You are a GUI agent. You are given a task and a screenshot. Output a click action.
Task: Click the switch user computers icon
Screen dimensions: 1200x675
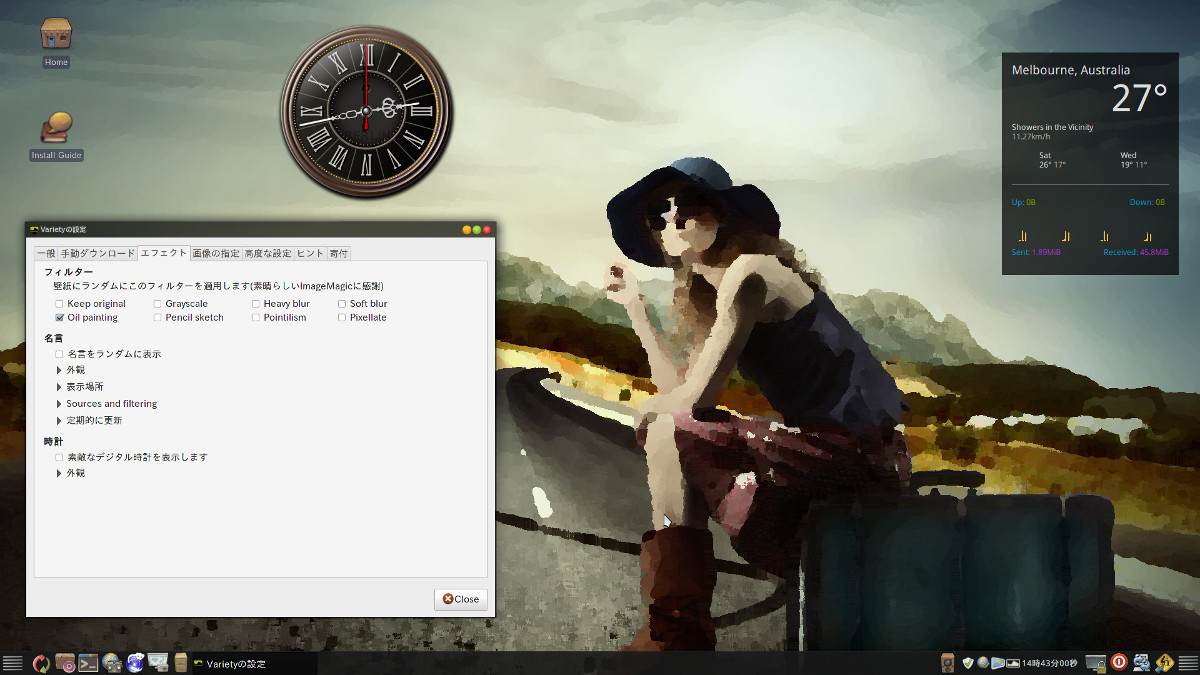(1142, 662)
